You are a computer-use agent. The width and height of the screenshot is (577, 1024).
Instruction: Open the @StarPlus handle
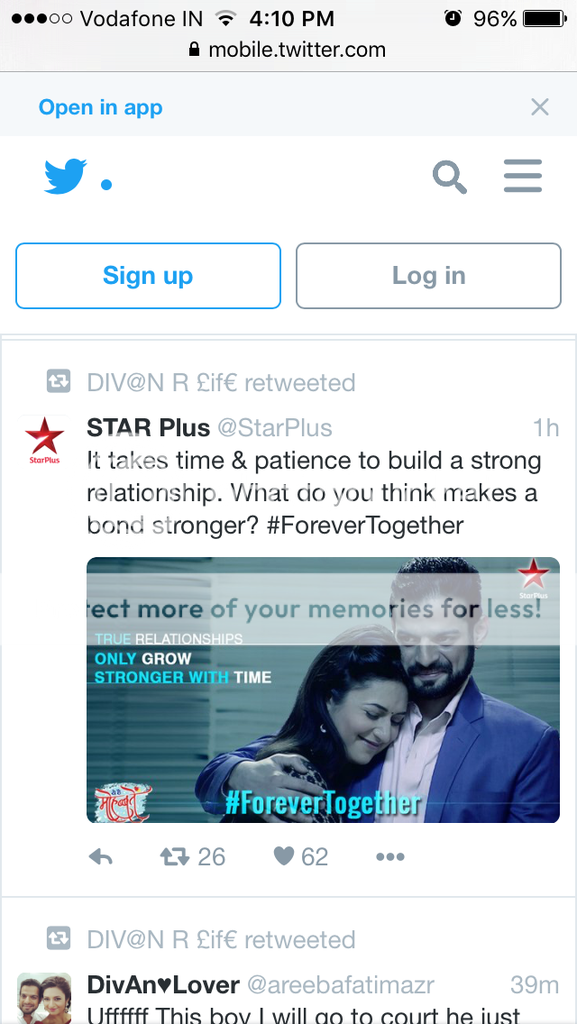coord(275,428)
